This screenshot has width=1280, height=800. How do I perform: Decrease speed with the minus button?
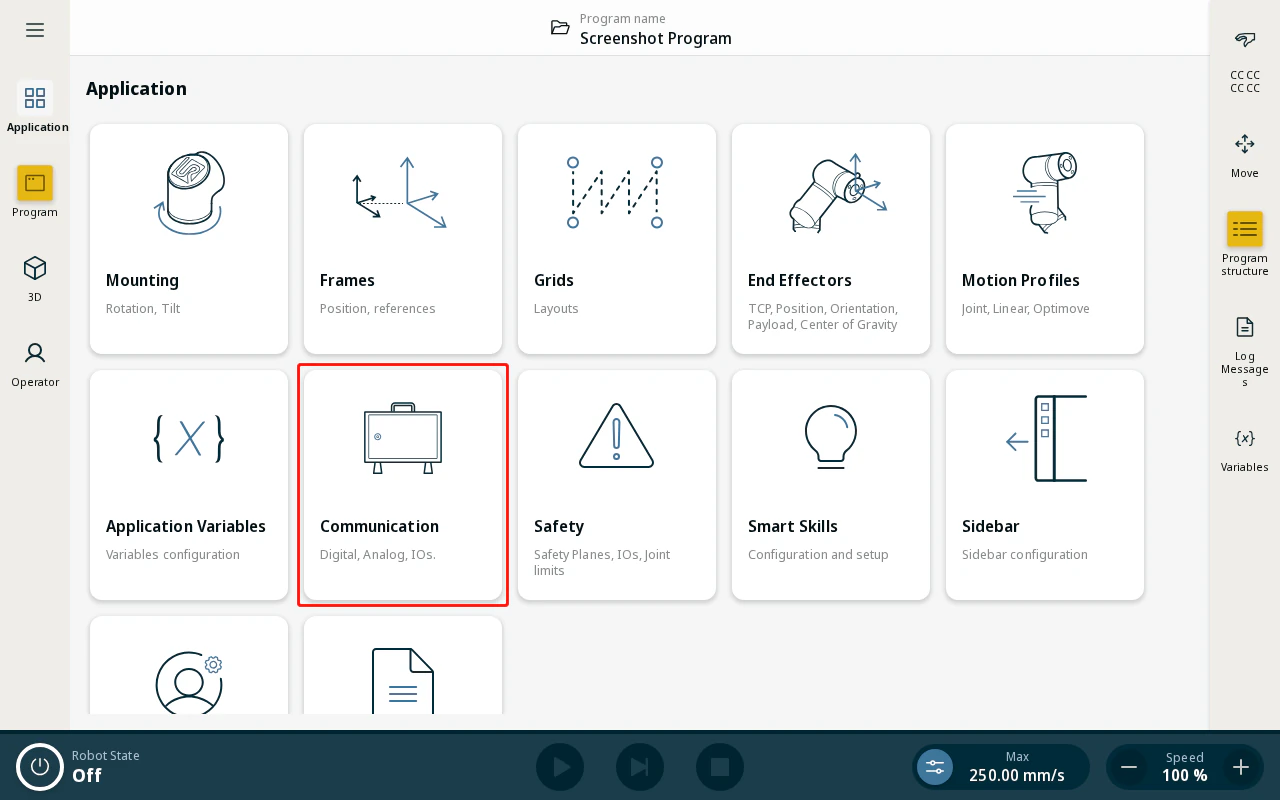1129,767
